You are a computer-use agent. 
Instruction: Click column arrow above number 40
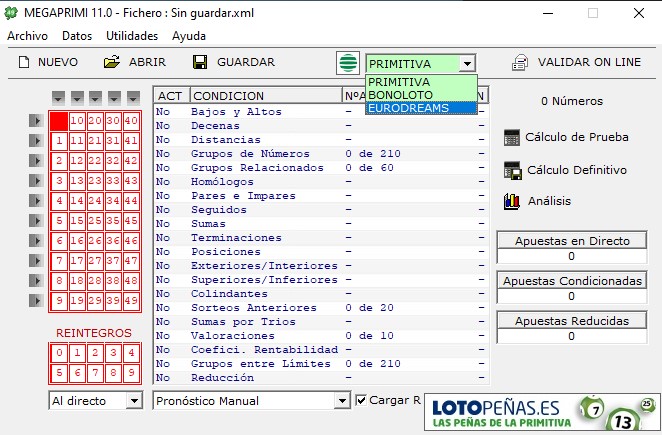coord(133,98)
